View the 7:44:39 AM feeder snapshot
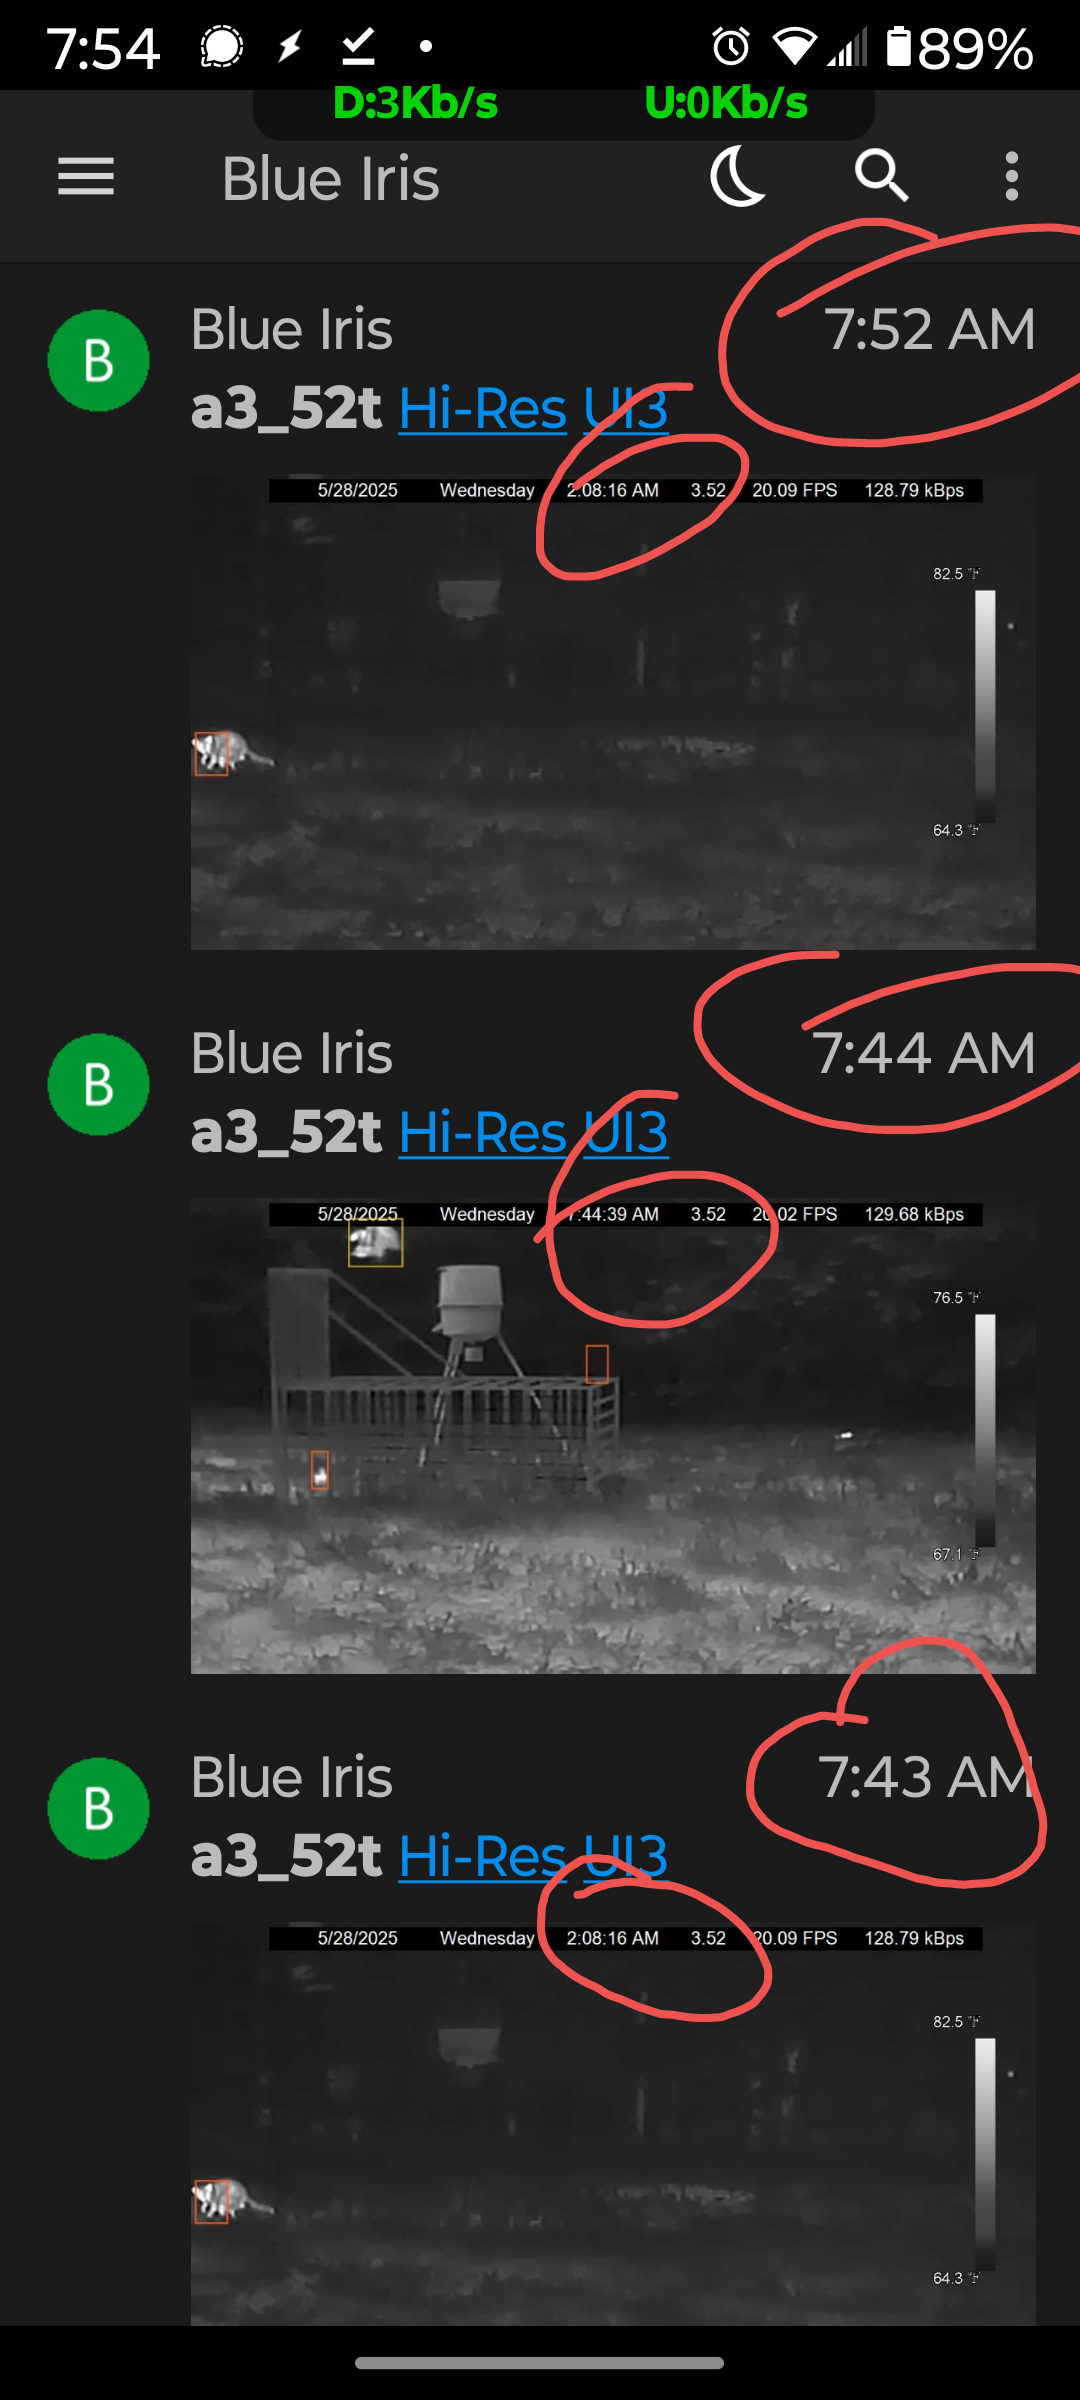 pos(613,1436)
